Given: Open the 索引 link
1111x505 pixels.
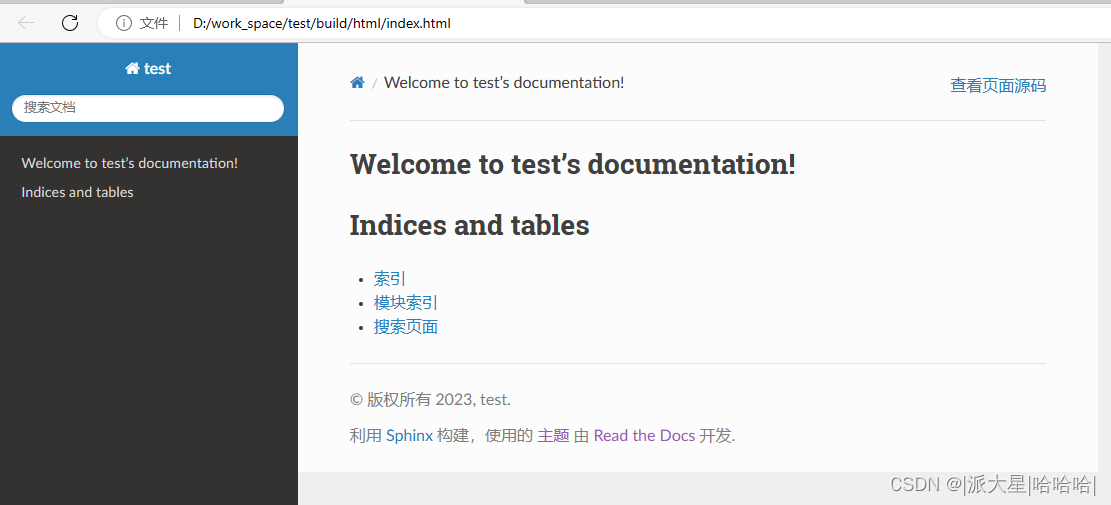Looking at the screenshot, I should point(390,278).
